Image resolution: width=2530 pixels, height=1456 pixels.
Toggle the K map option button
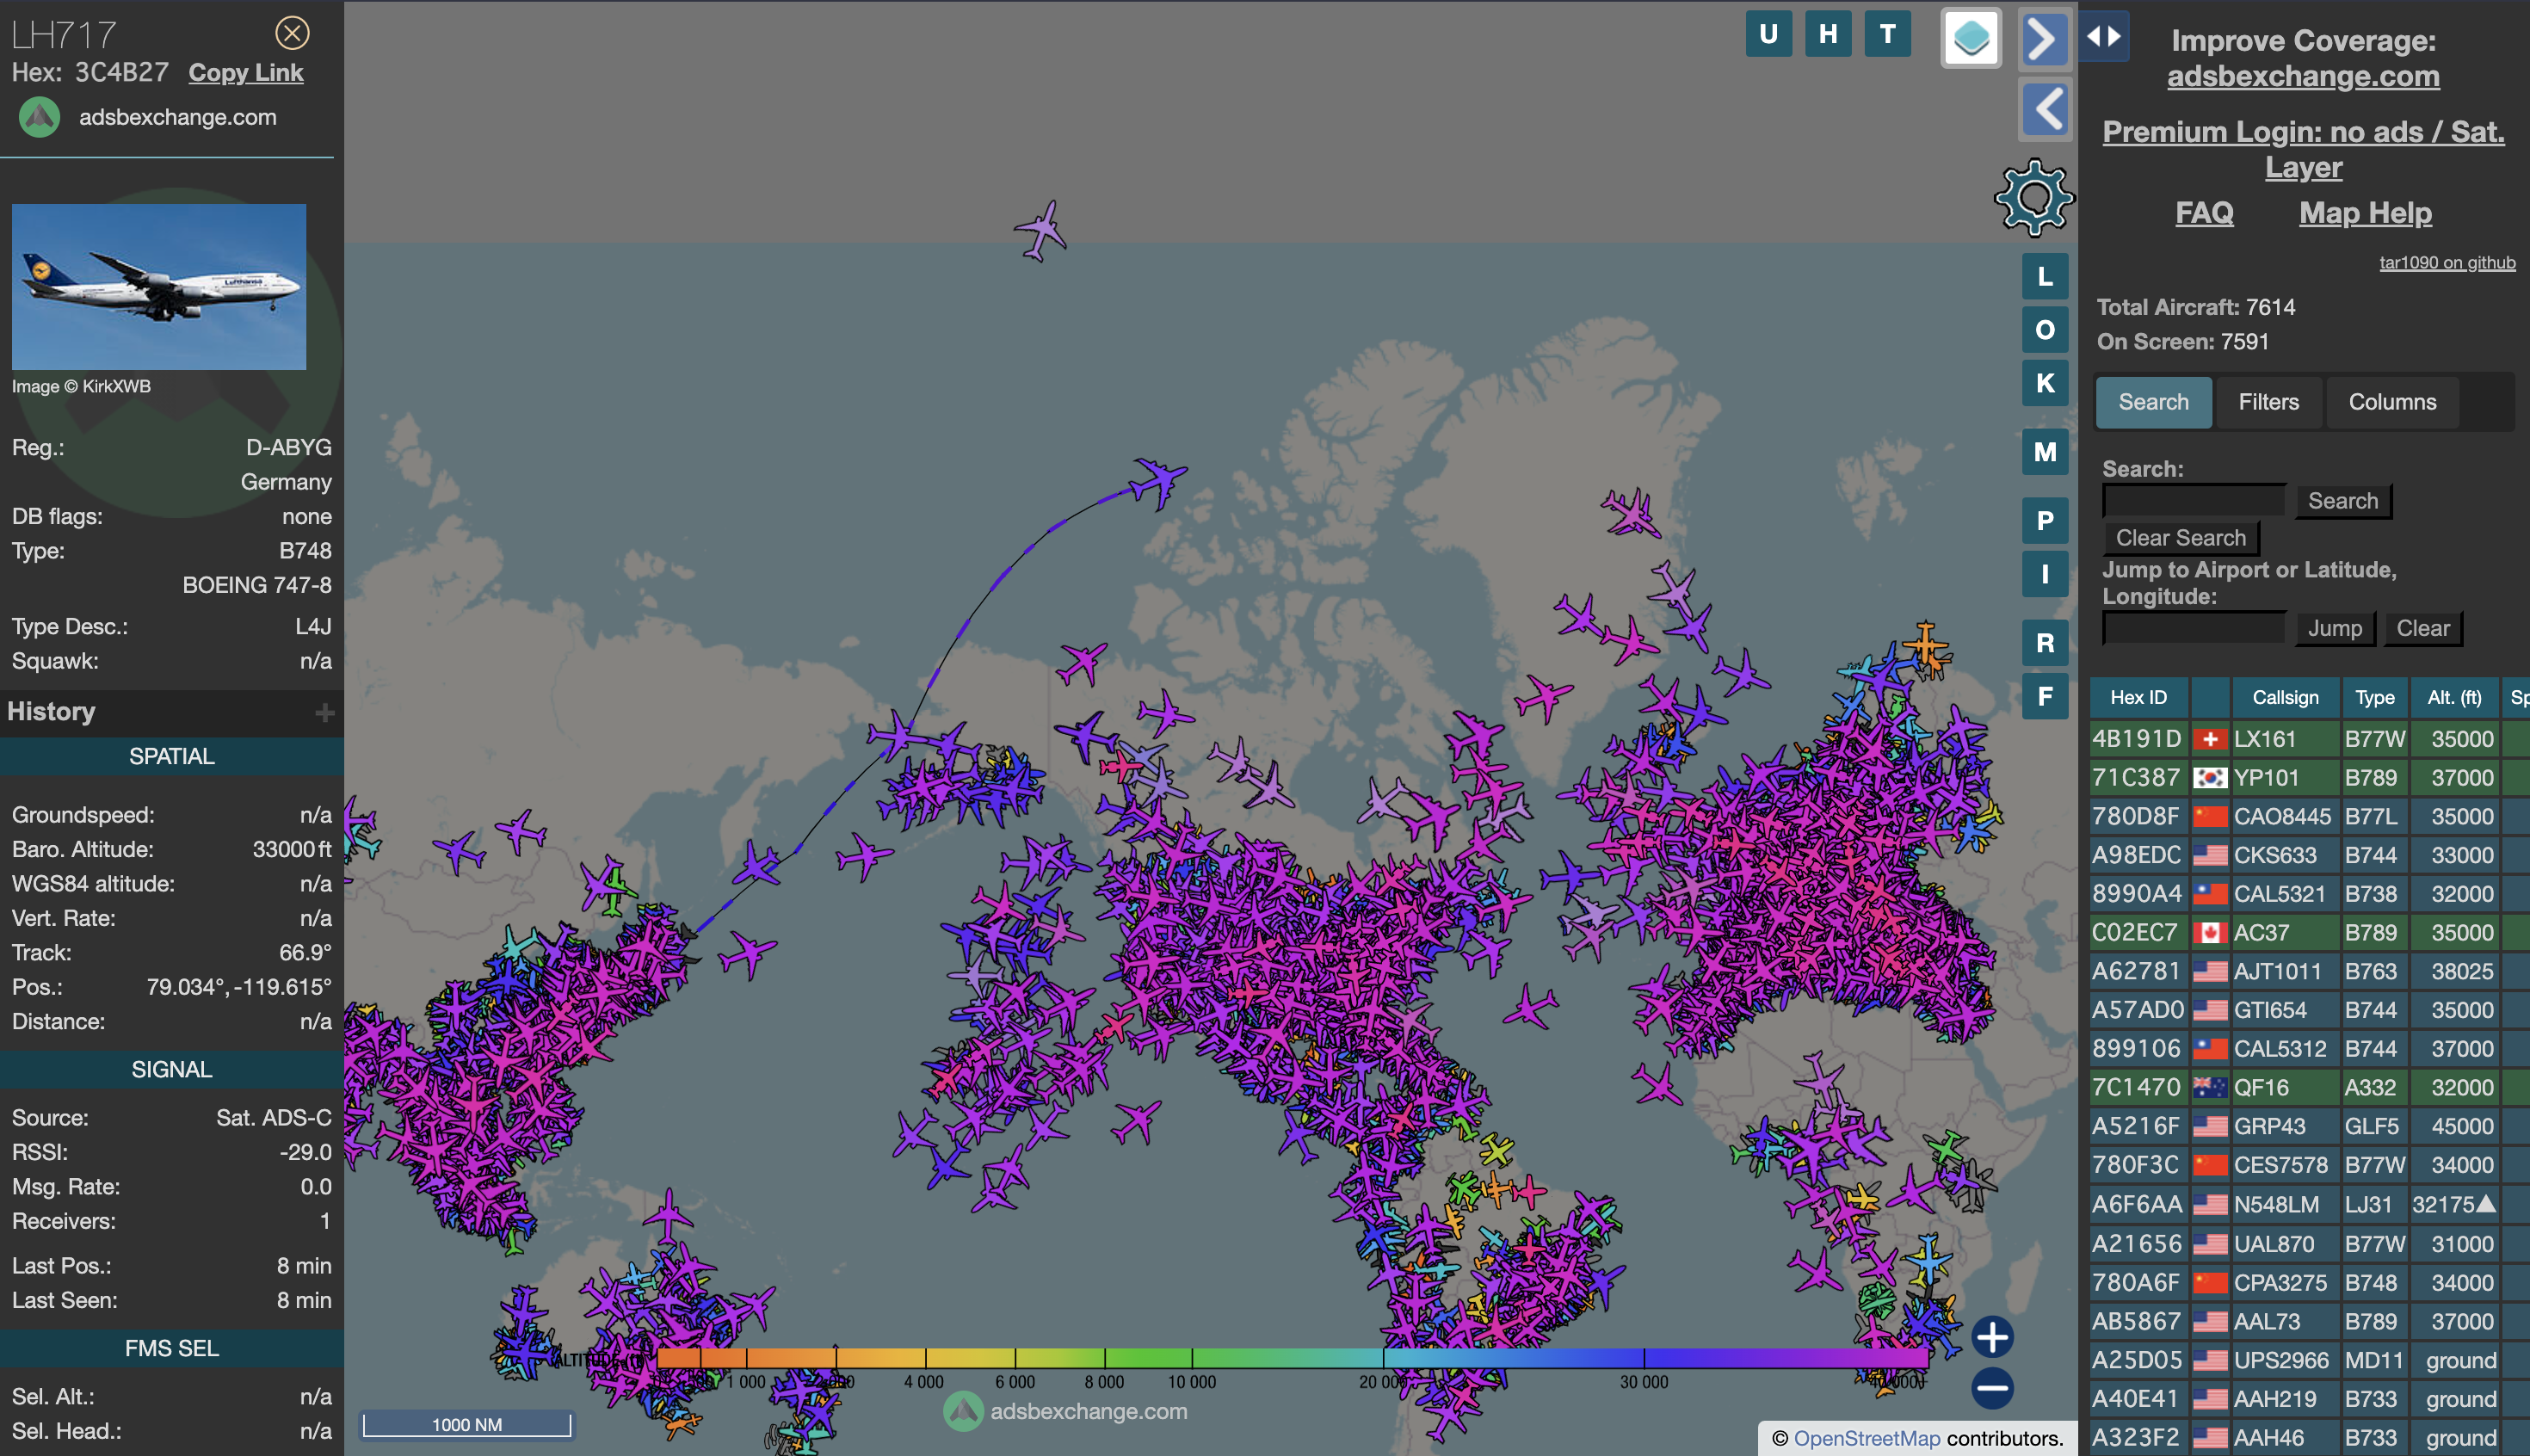[x=2045, y=383]
